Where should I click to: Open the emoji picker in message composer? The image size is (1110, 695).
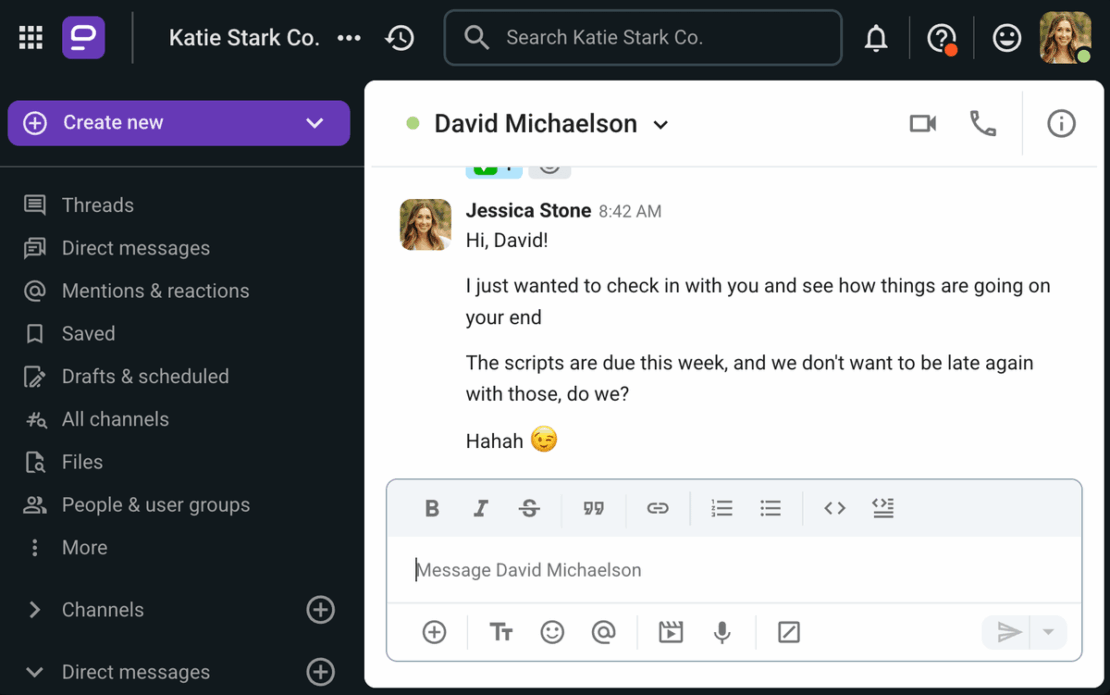552,631
